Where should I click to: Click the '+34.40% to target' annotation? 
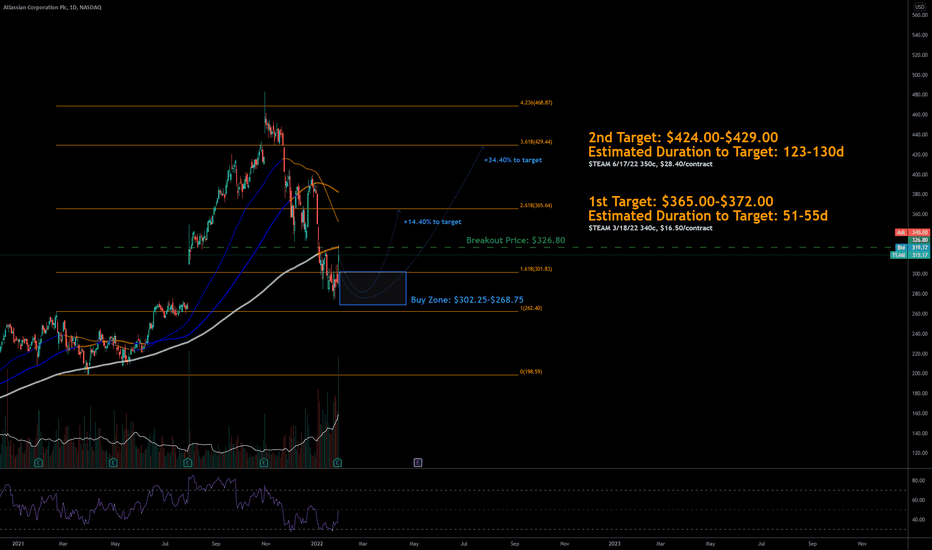pos(512,160)
